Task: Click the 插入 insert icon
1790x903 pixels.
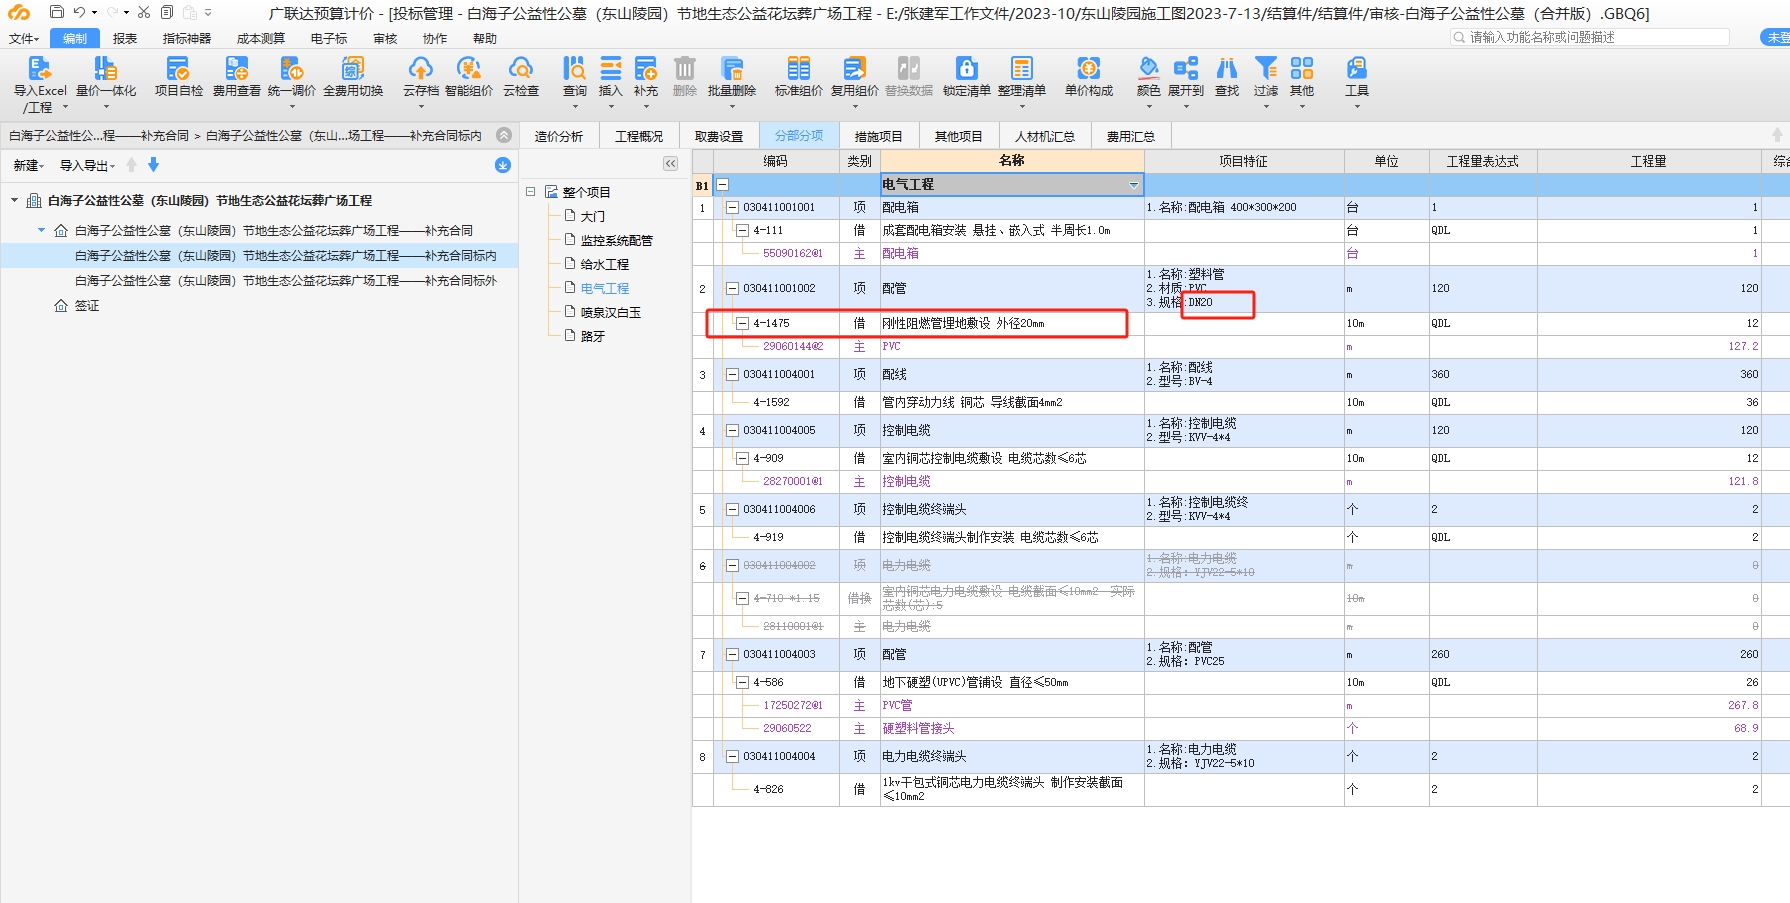Action: click(610, 68)
